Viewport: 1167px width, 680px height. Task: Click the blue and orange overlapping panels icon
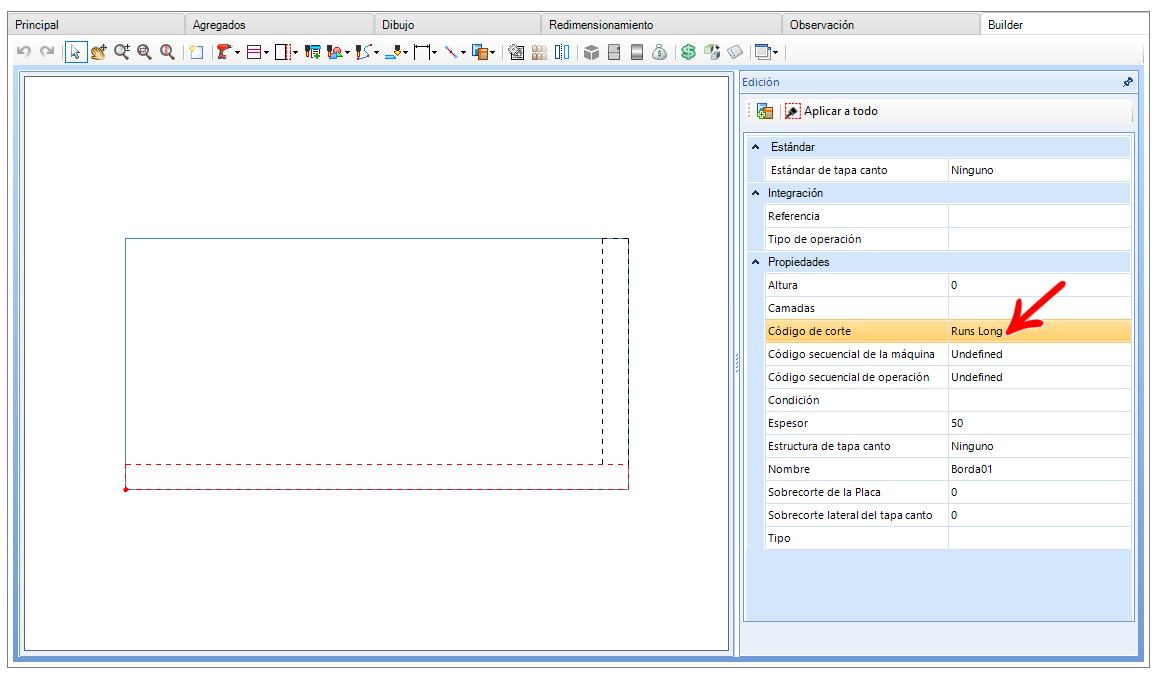tap(480, 51)
